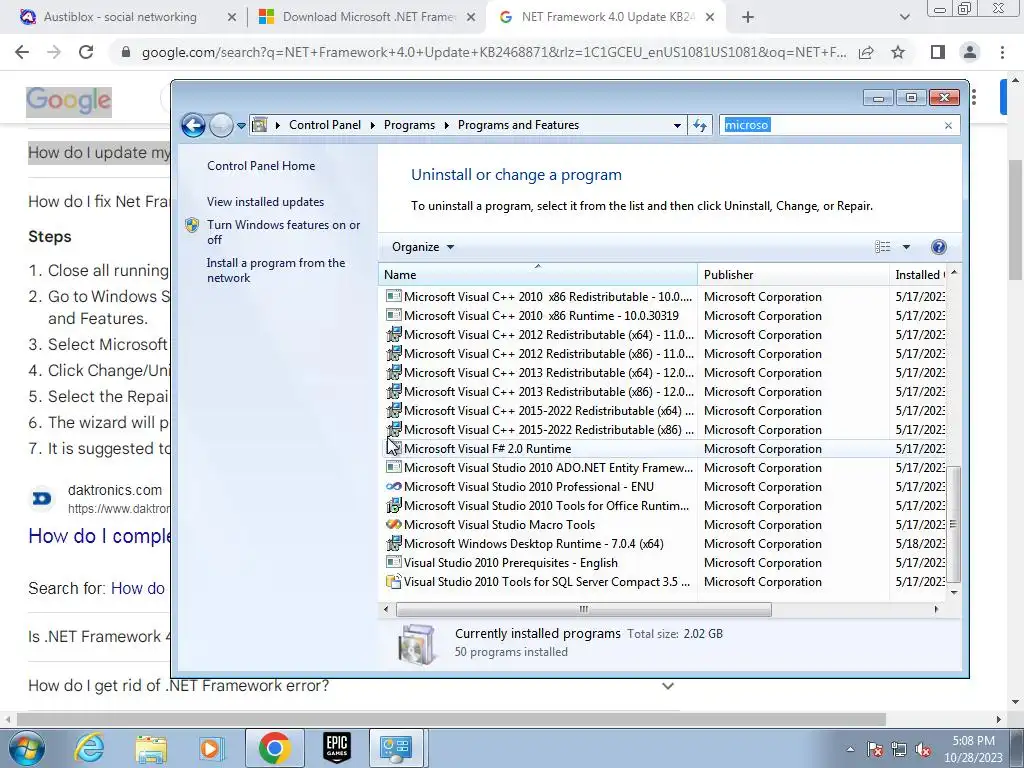Click scroll-down arrow of programs list
The image size is (1024, 768).
pos(953,592)
